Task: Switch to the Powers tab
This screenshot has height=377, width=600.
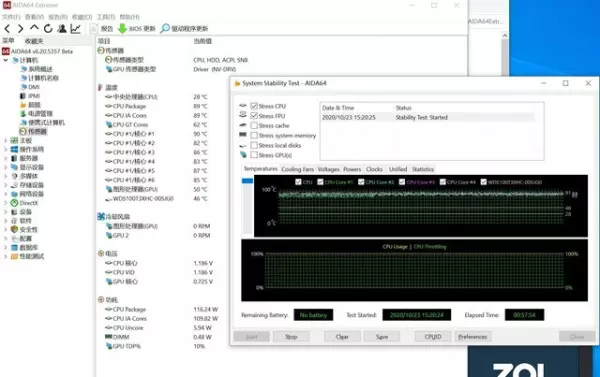Action: [352, 169]
